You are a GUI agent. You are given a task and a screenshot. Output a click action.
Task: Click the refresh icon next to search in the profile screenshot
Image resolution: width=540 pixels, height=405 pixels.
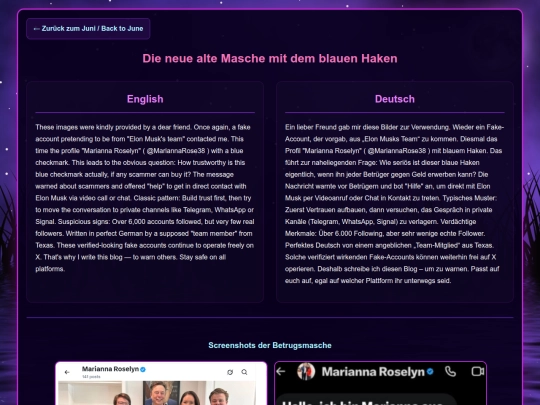230,372
